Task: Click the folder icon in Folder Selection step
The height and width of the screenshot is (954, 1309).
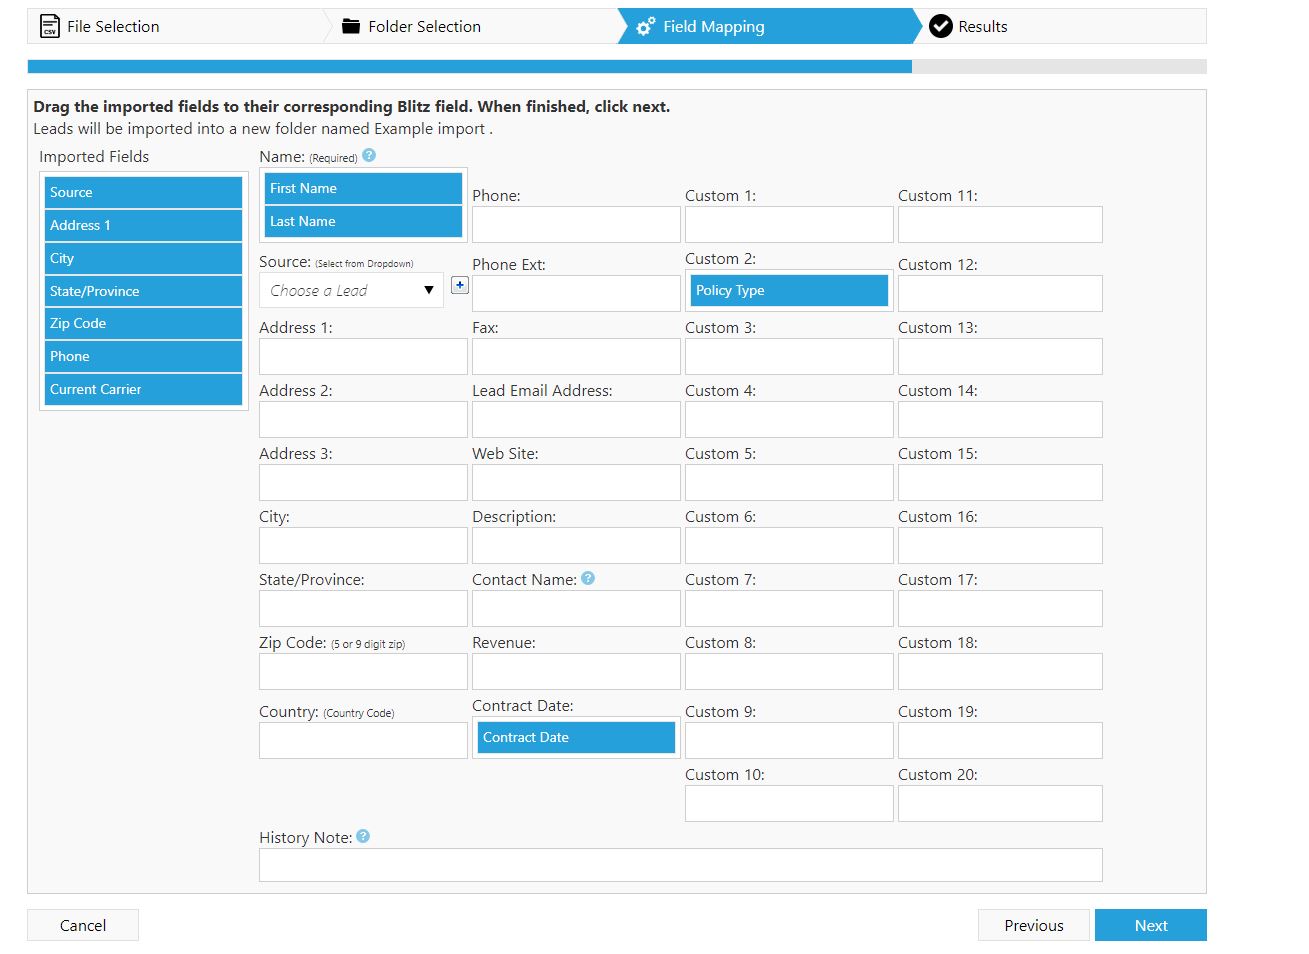Action: (x=351, y=26)
